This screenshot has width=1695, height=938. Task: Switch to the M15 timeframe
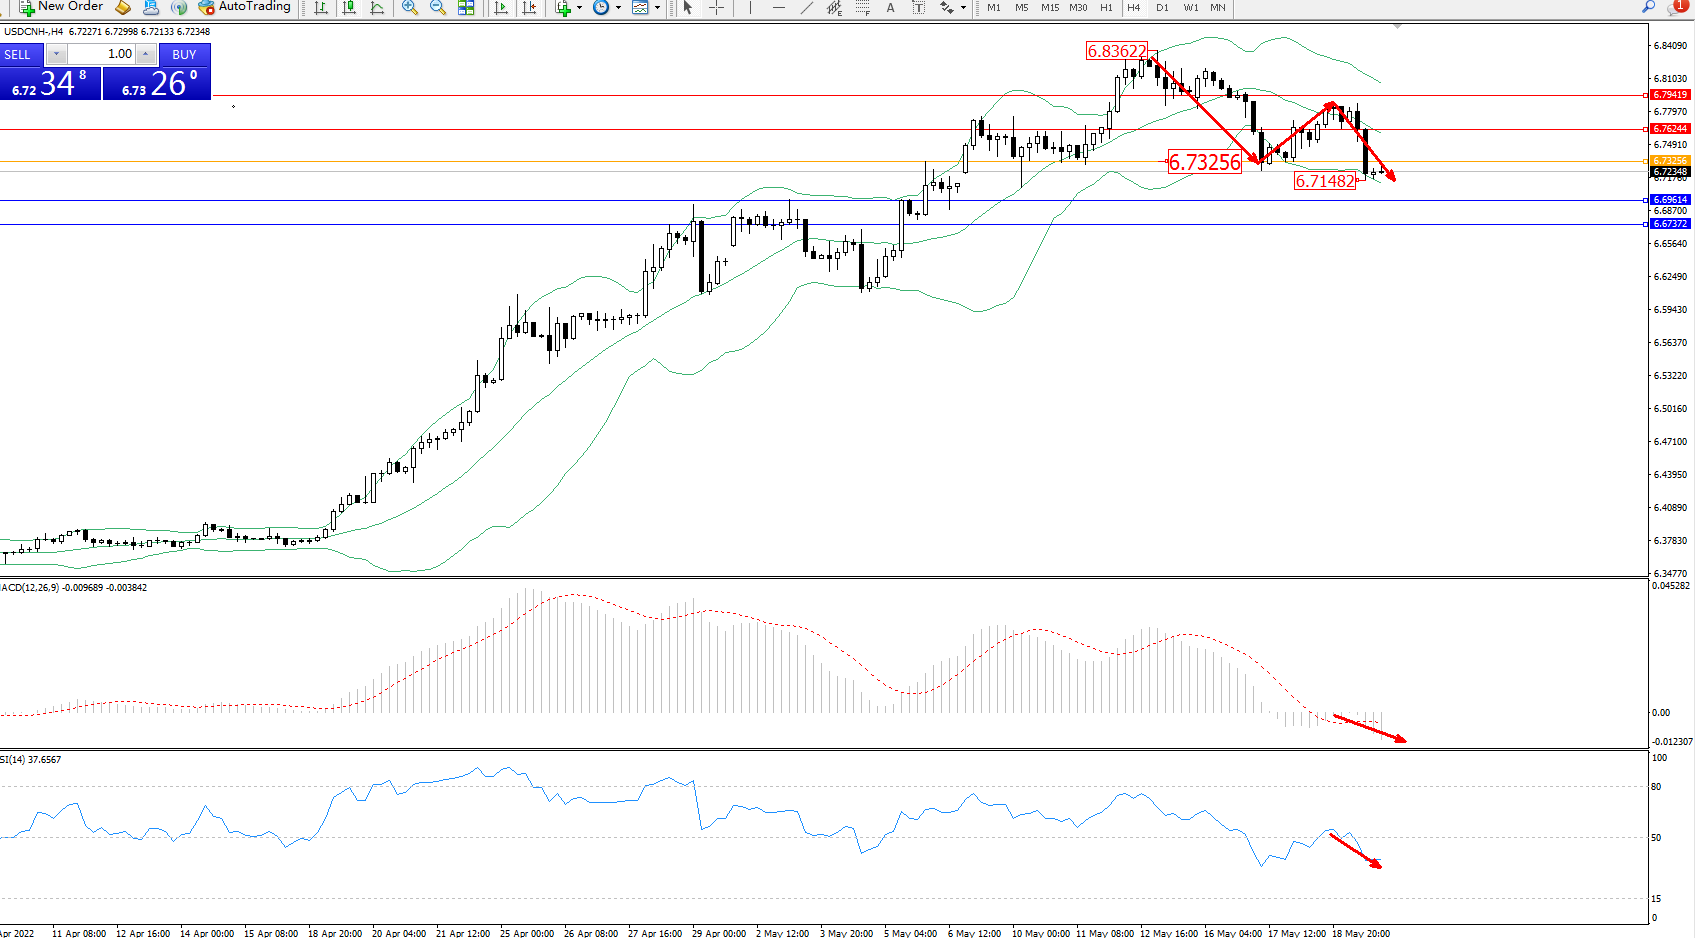coord(1050,8)
